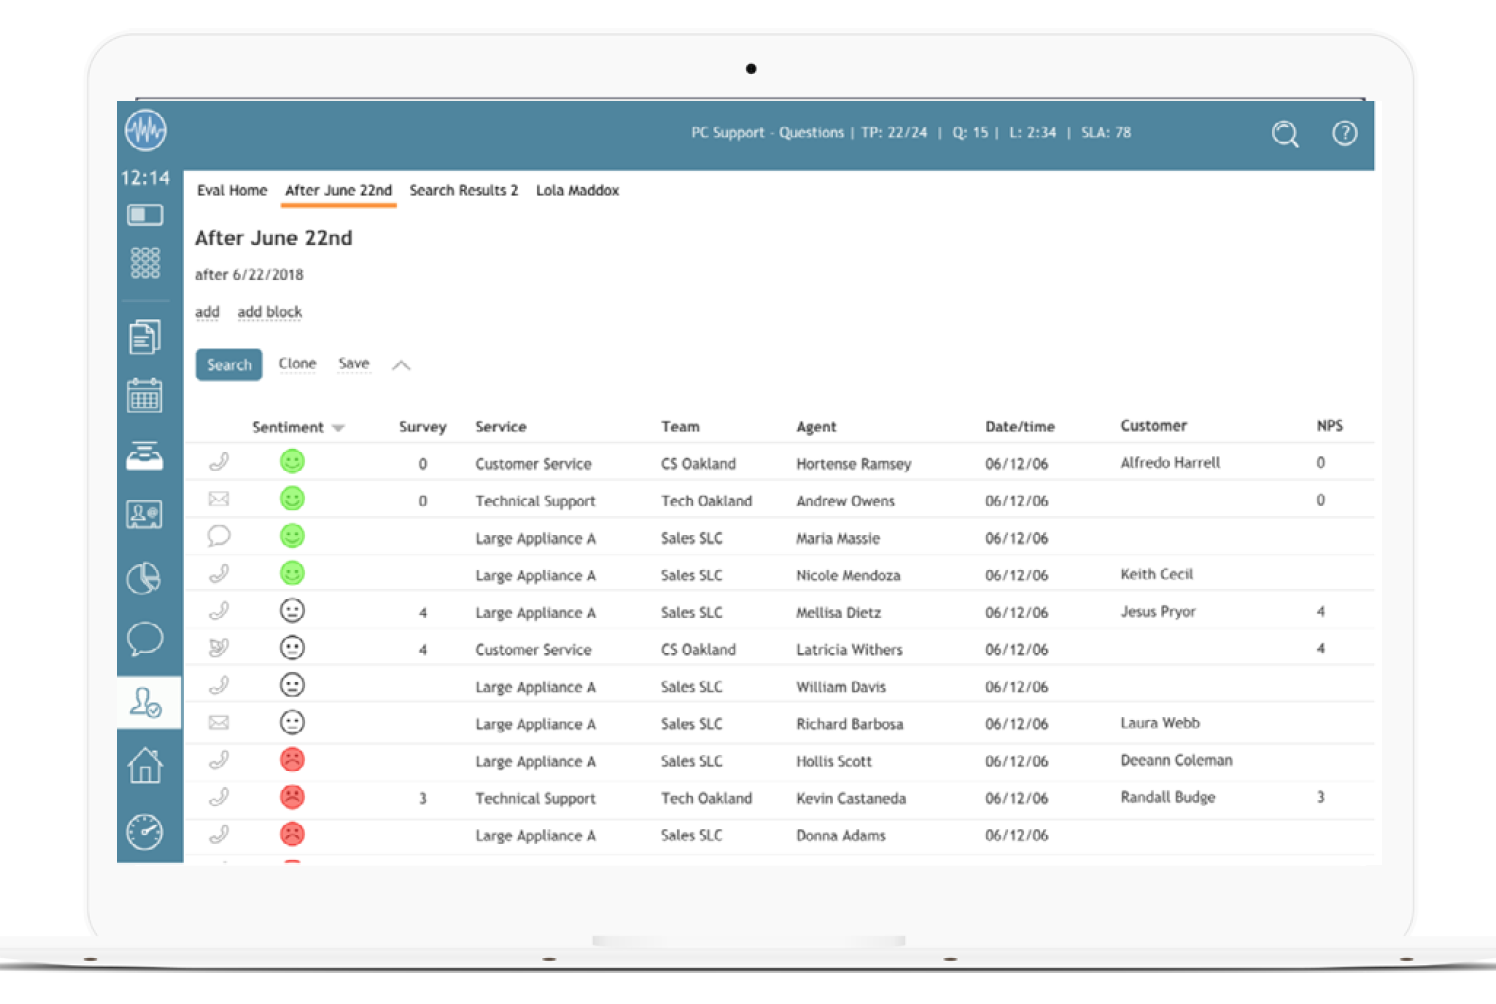Select the evaluation person-check sidebar icon
The image size is (1496, 1004).
(146, 703)
